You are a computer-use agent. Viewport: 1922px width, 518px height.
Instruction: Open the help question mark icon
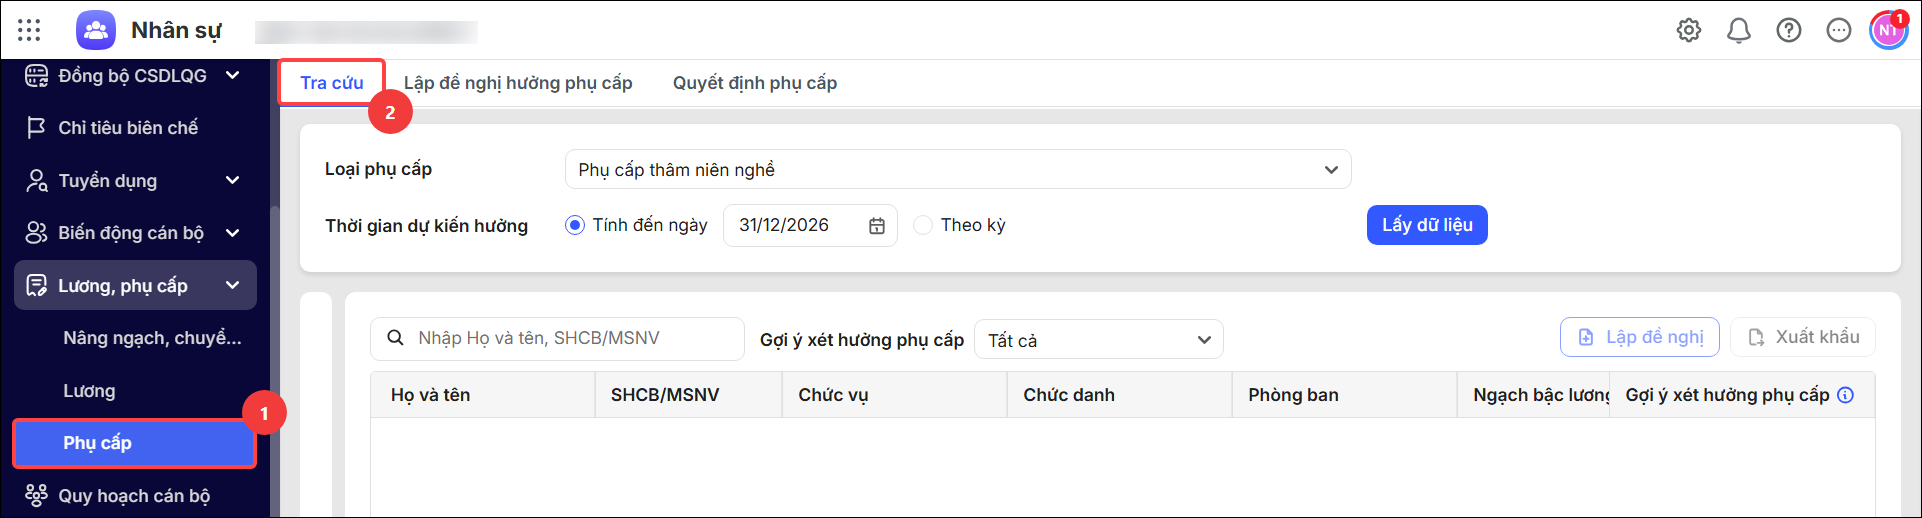tap(1789, 30)
